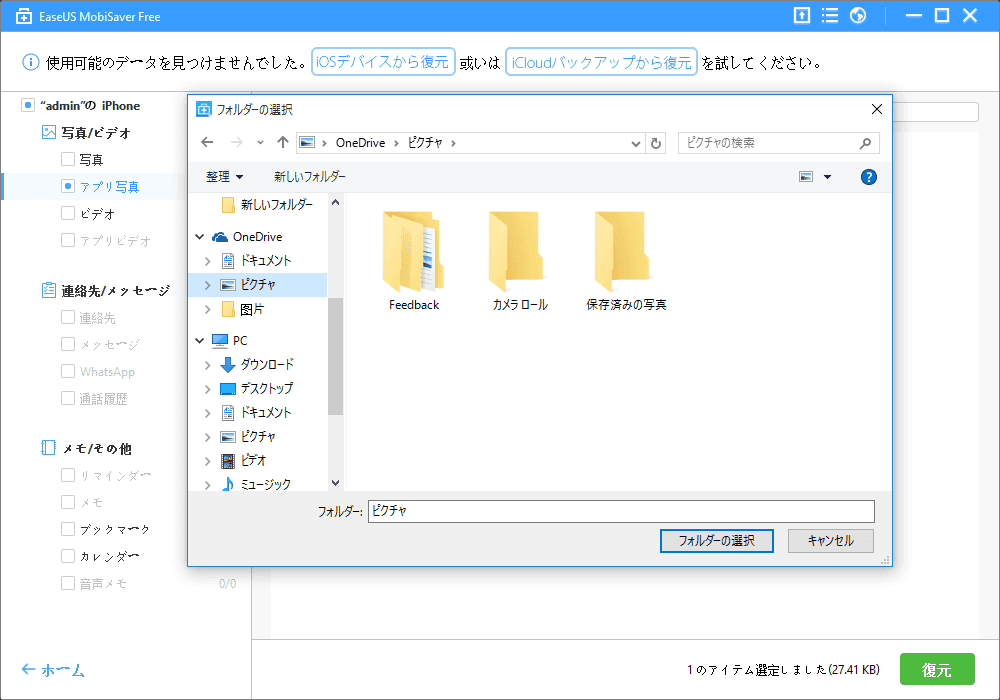Expand the デスクトップ tree node
Viewport: 1000px width, 700px height.
pos(207,388)
